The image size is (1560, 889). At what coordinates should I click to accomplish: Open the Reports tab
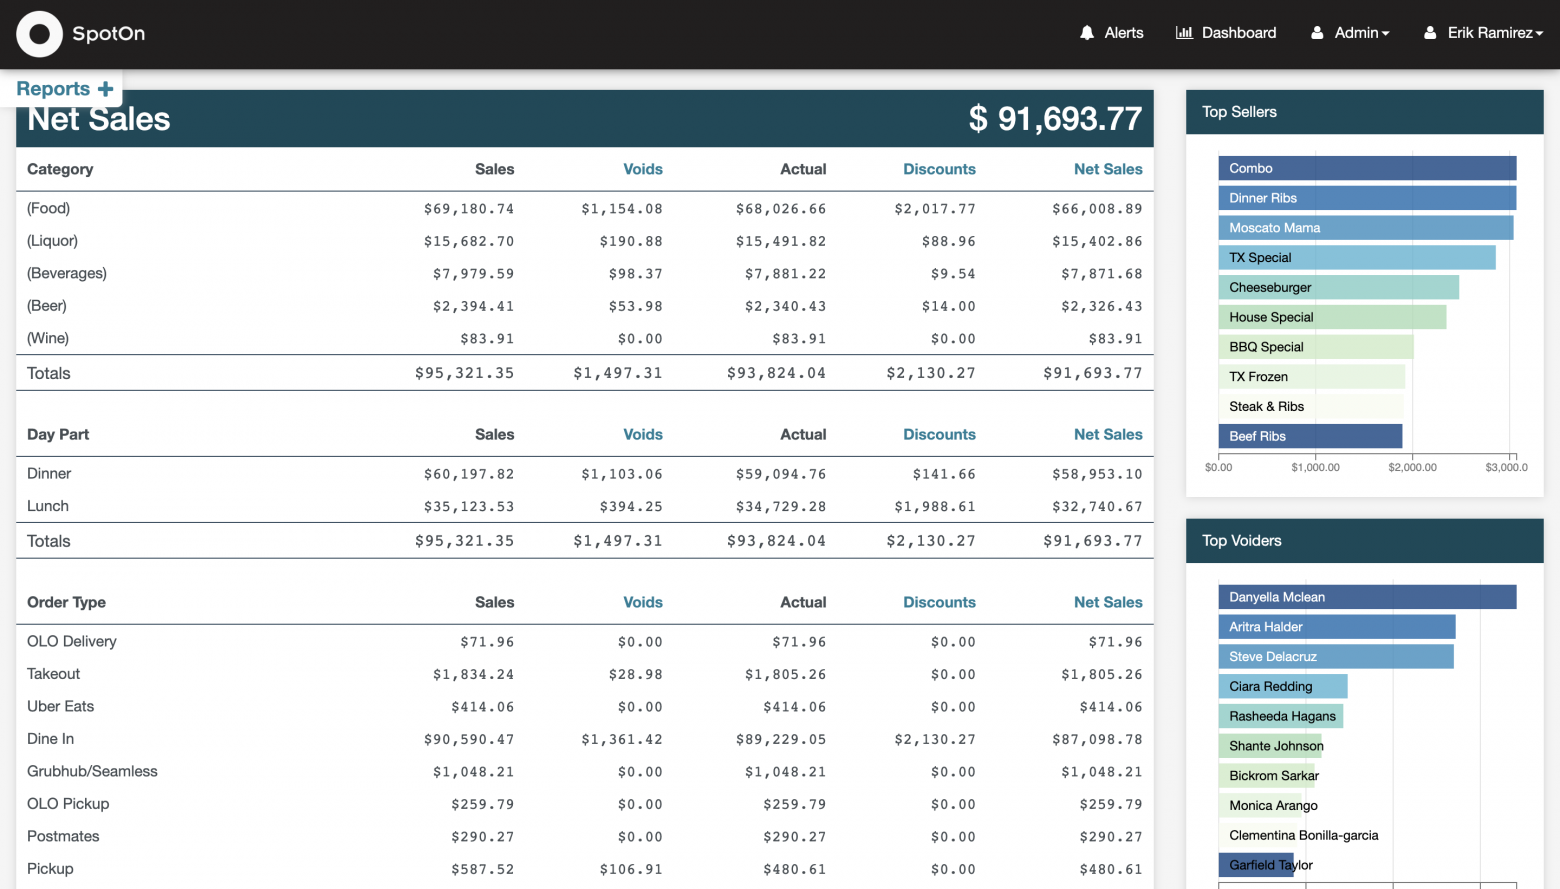click(x=54, y=89)
